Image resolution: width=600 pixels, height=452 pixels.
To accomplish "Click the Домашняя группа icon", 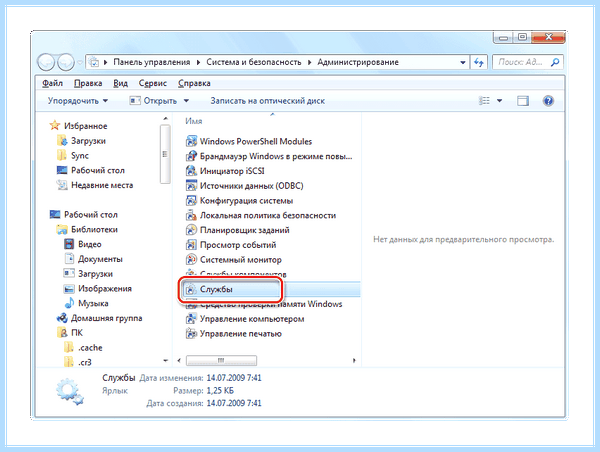I will [62, 318].
